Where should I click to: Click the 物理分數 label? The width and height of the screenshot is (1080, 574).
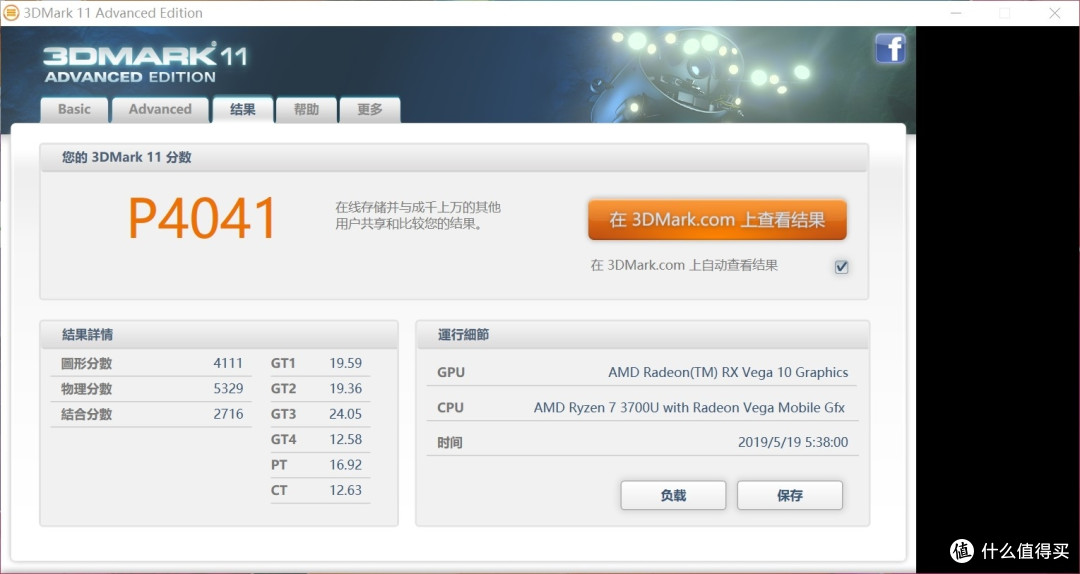(x=86, y=389)
